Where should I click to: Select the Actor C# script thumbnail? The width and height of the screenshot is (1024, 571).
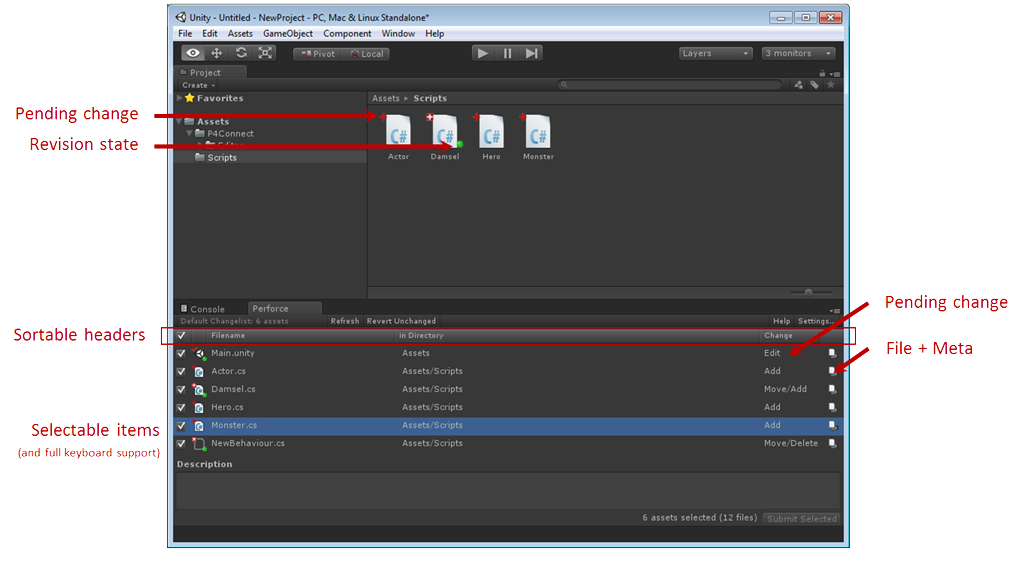tap(398, 133)
